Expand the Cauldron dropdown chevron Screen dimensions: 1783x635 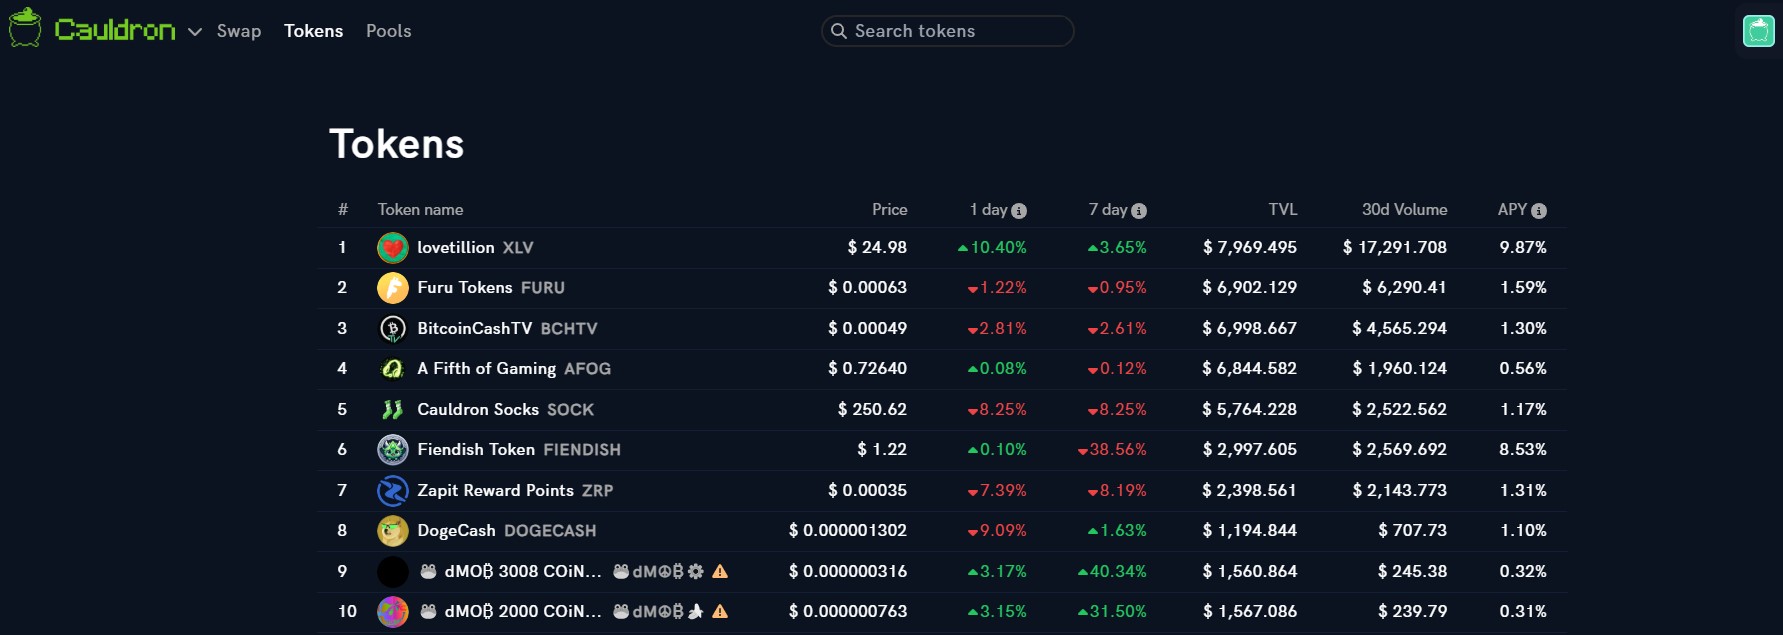[x=195, y=32]
